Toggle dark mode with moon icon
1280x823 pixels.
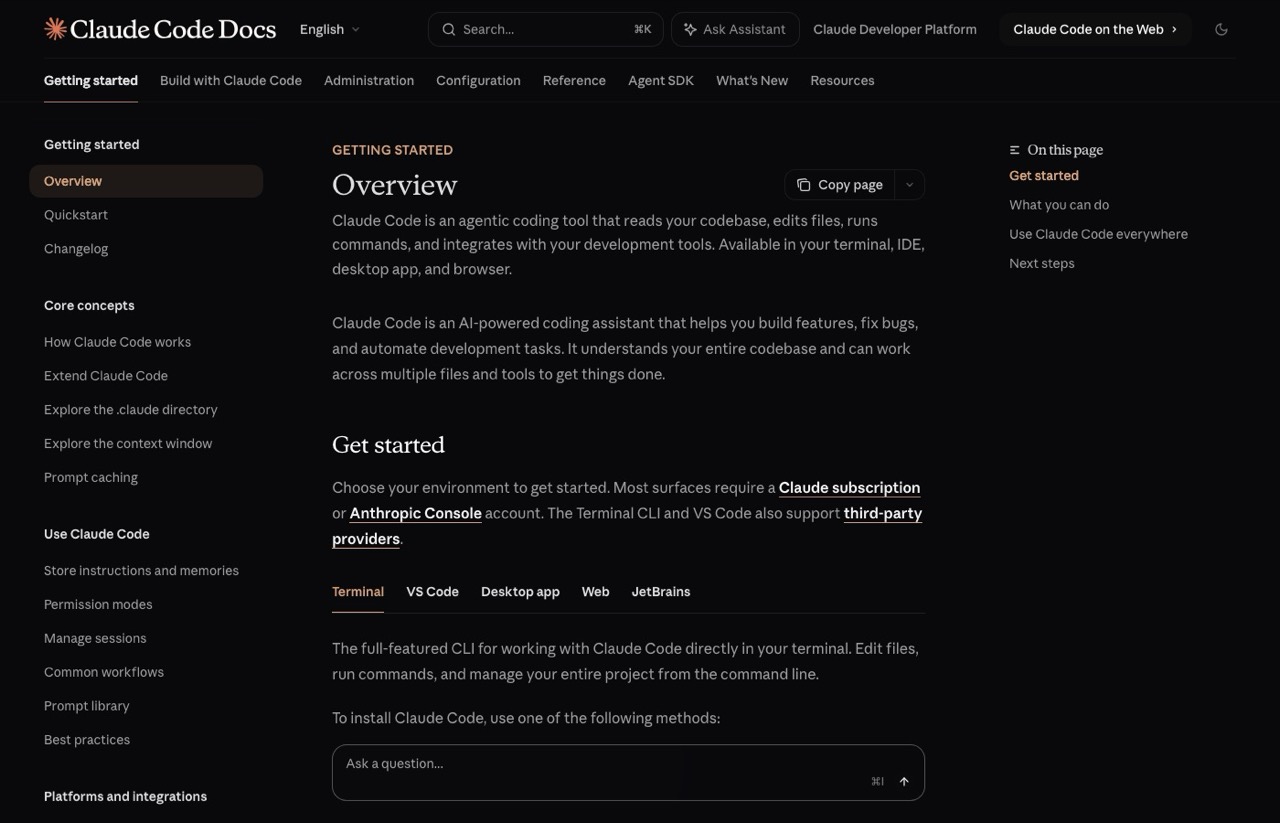1221,30
